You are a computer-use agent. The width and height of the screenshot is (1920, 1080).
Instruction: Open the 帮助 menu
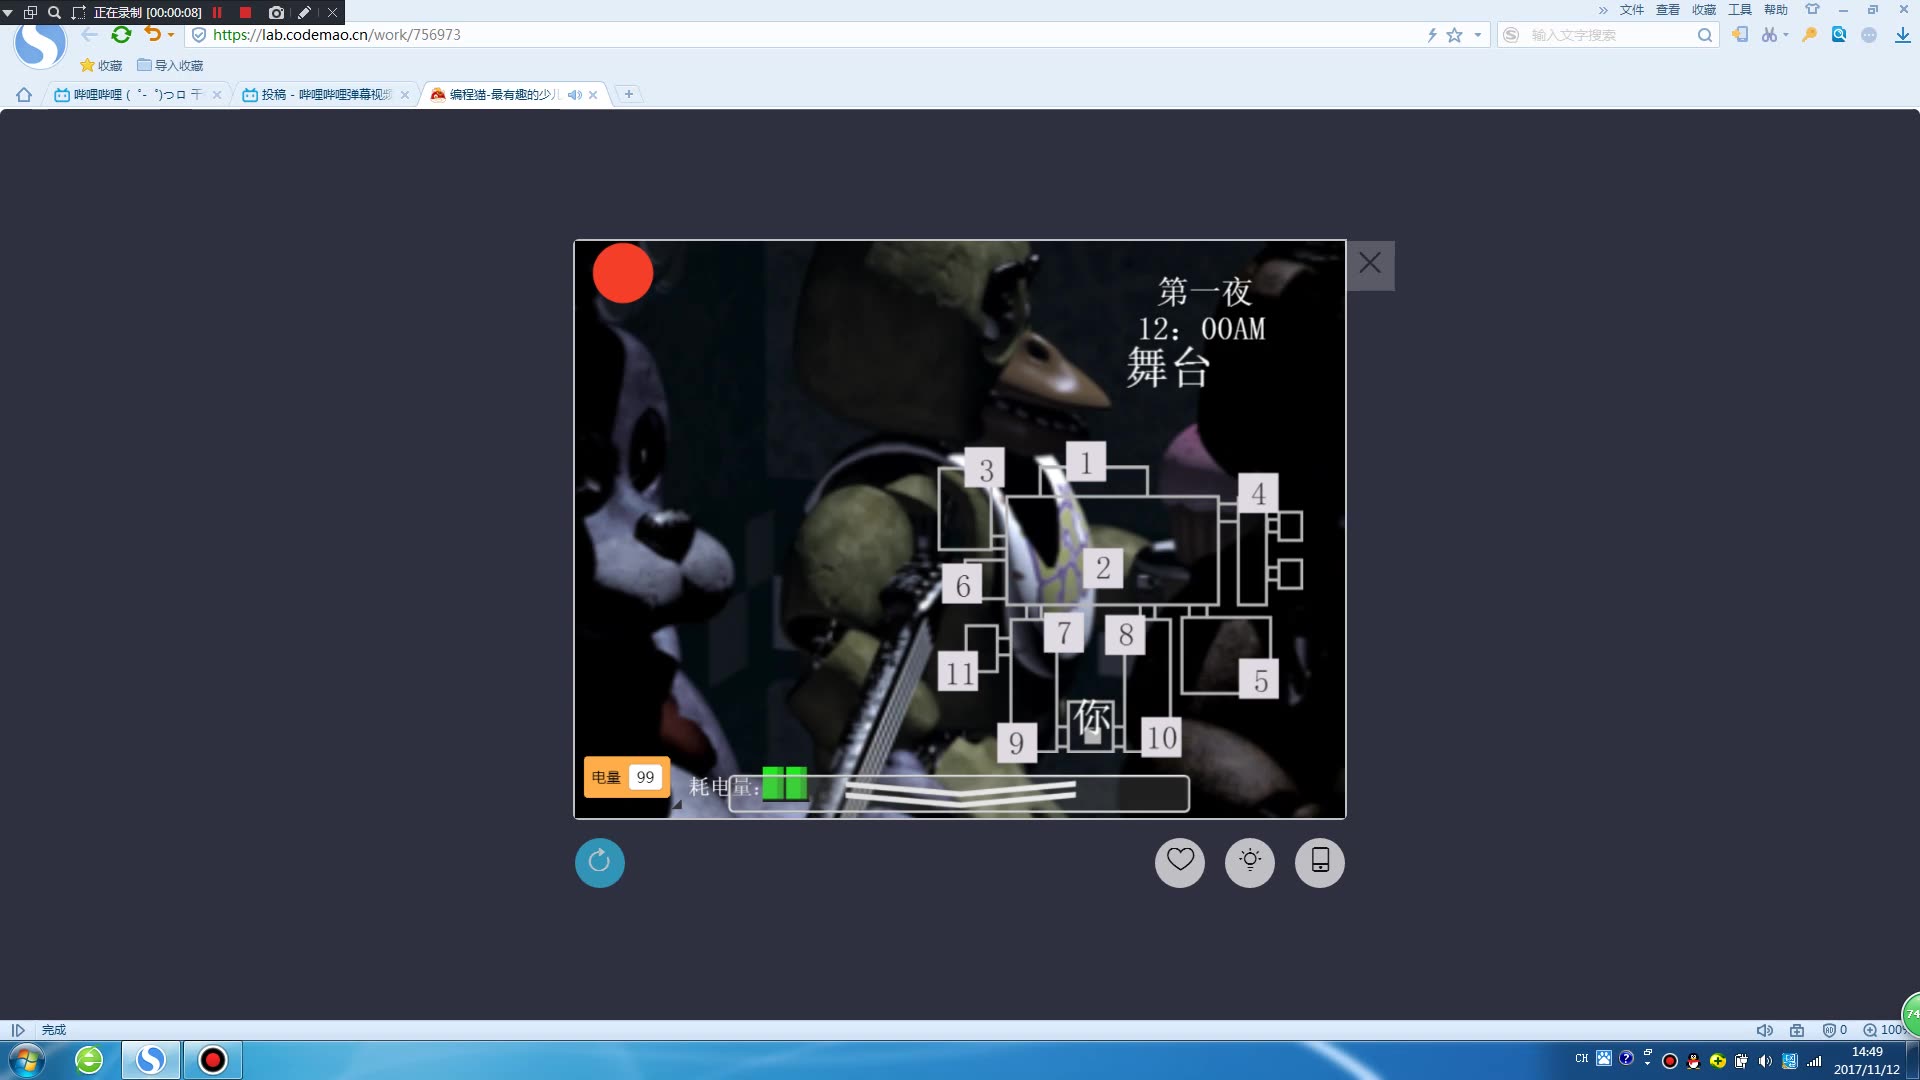point(1776,10)
